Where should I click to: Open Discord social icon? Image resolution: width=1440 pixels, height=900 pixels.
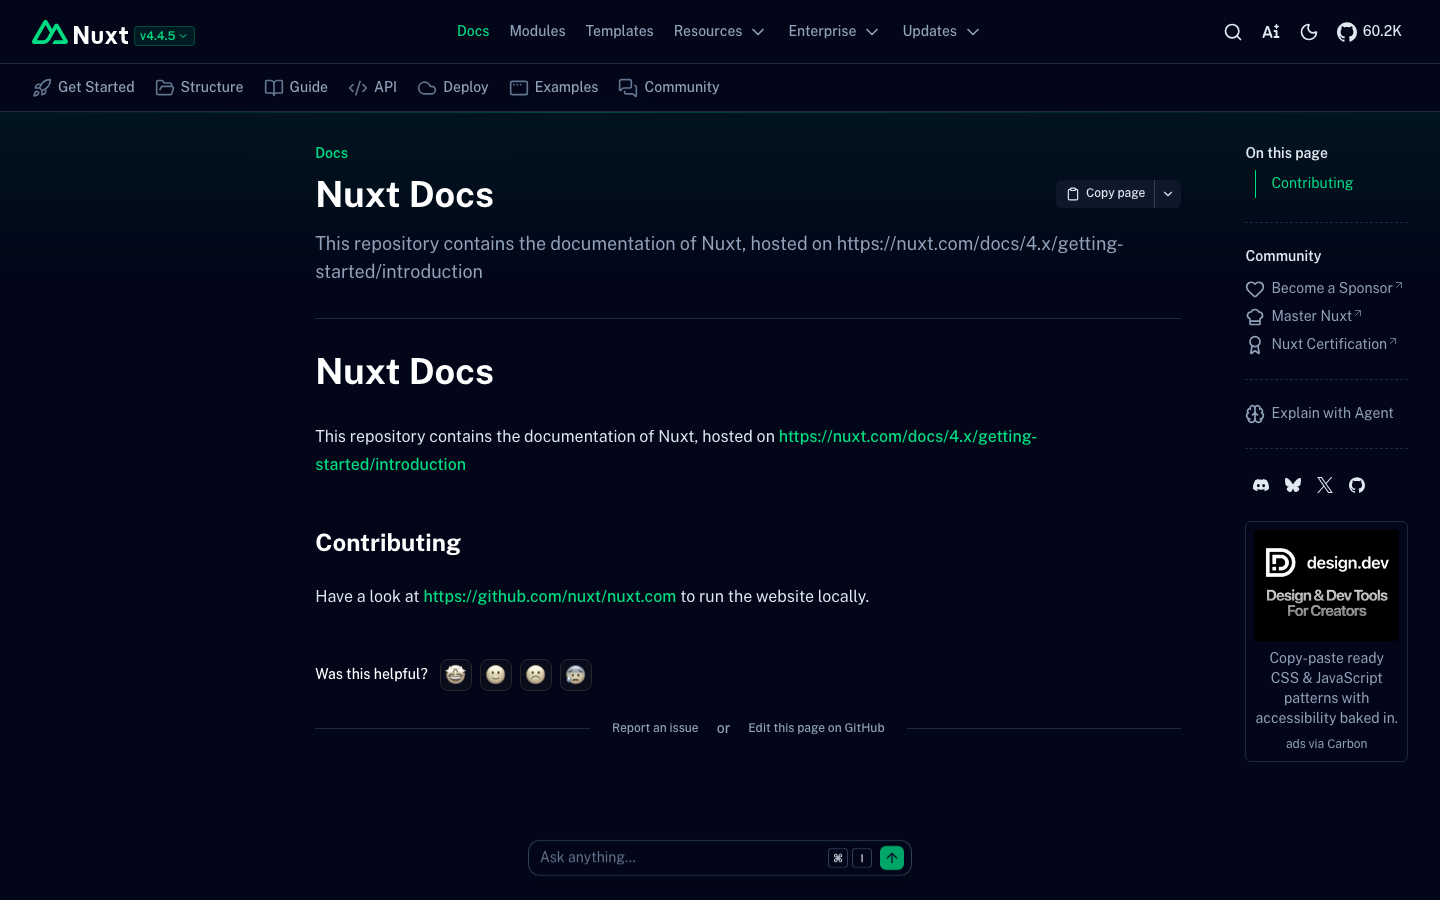(x=1261, y=485)
